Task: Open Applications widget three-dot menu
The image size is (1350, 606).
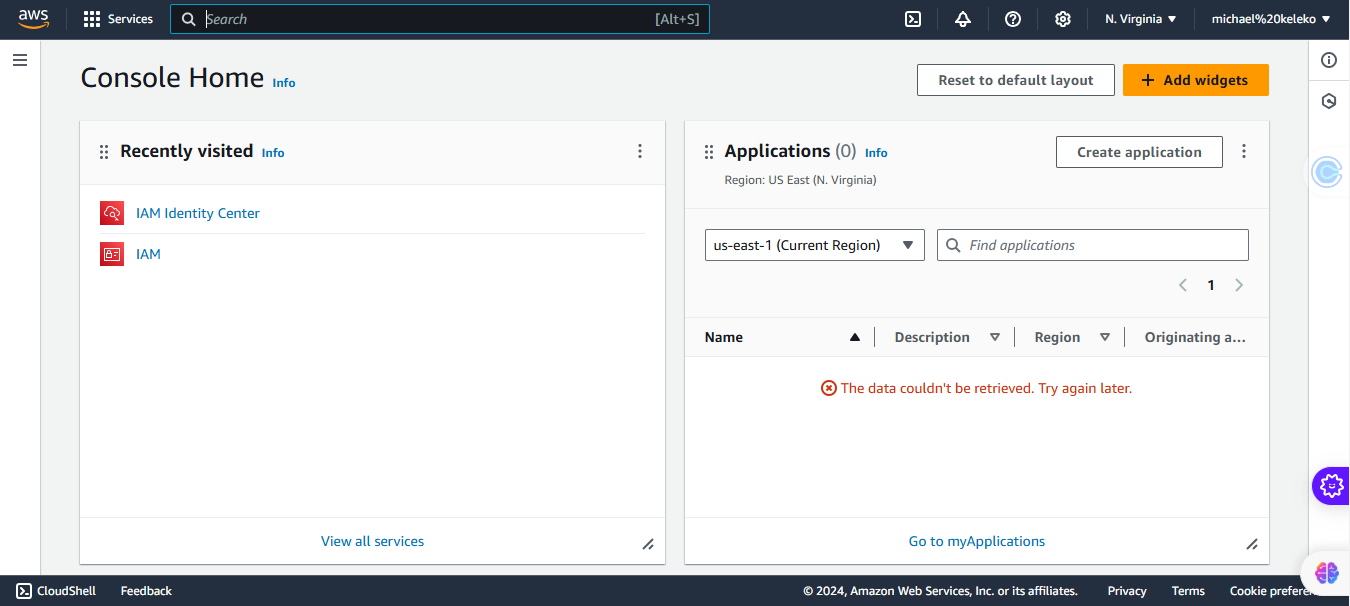Action: tap(1244, 151)
